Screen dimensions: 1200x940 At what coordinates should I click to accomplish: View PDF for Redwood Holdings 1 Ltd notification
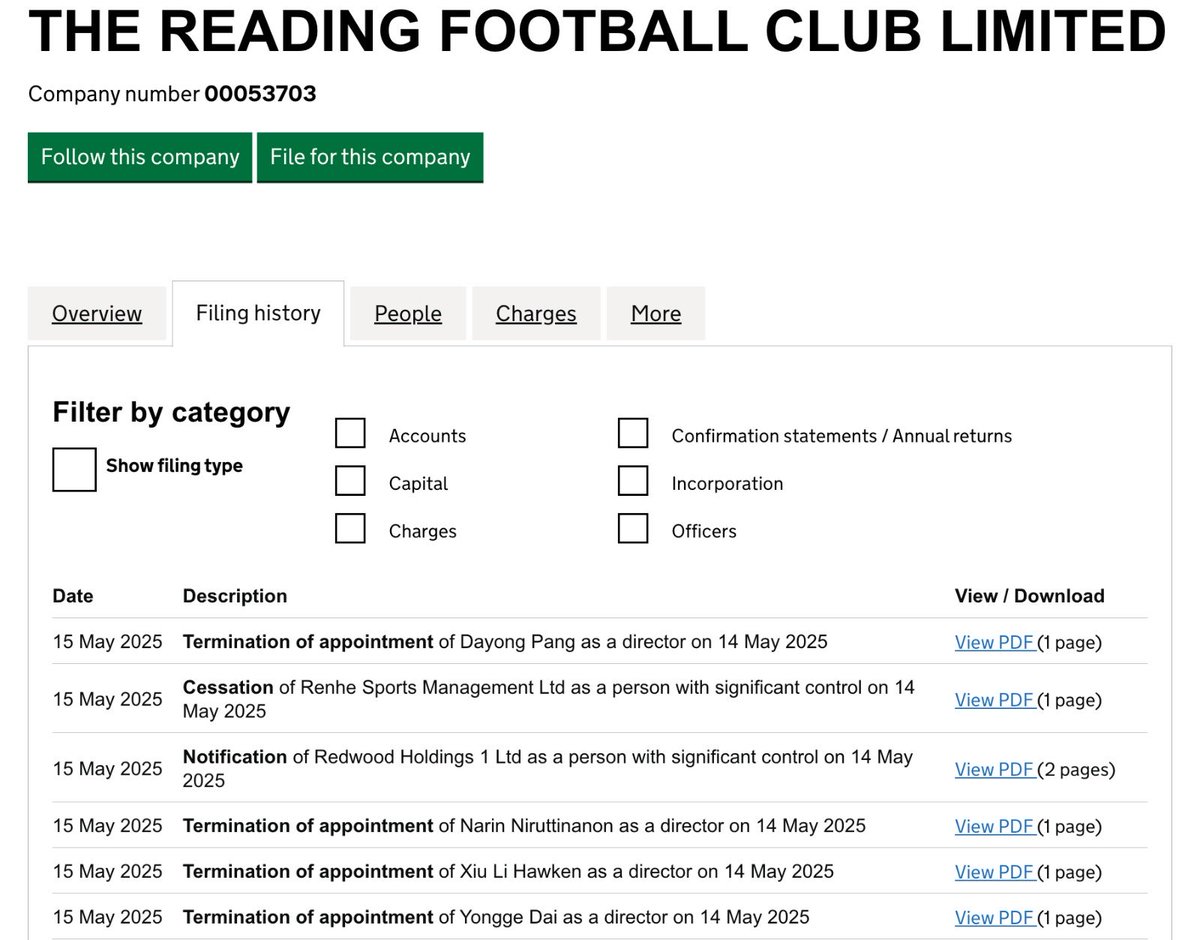click(x=995, y=769)
